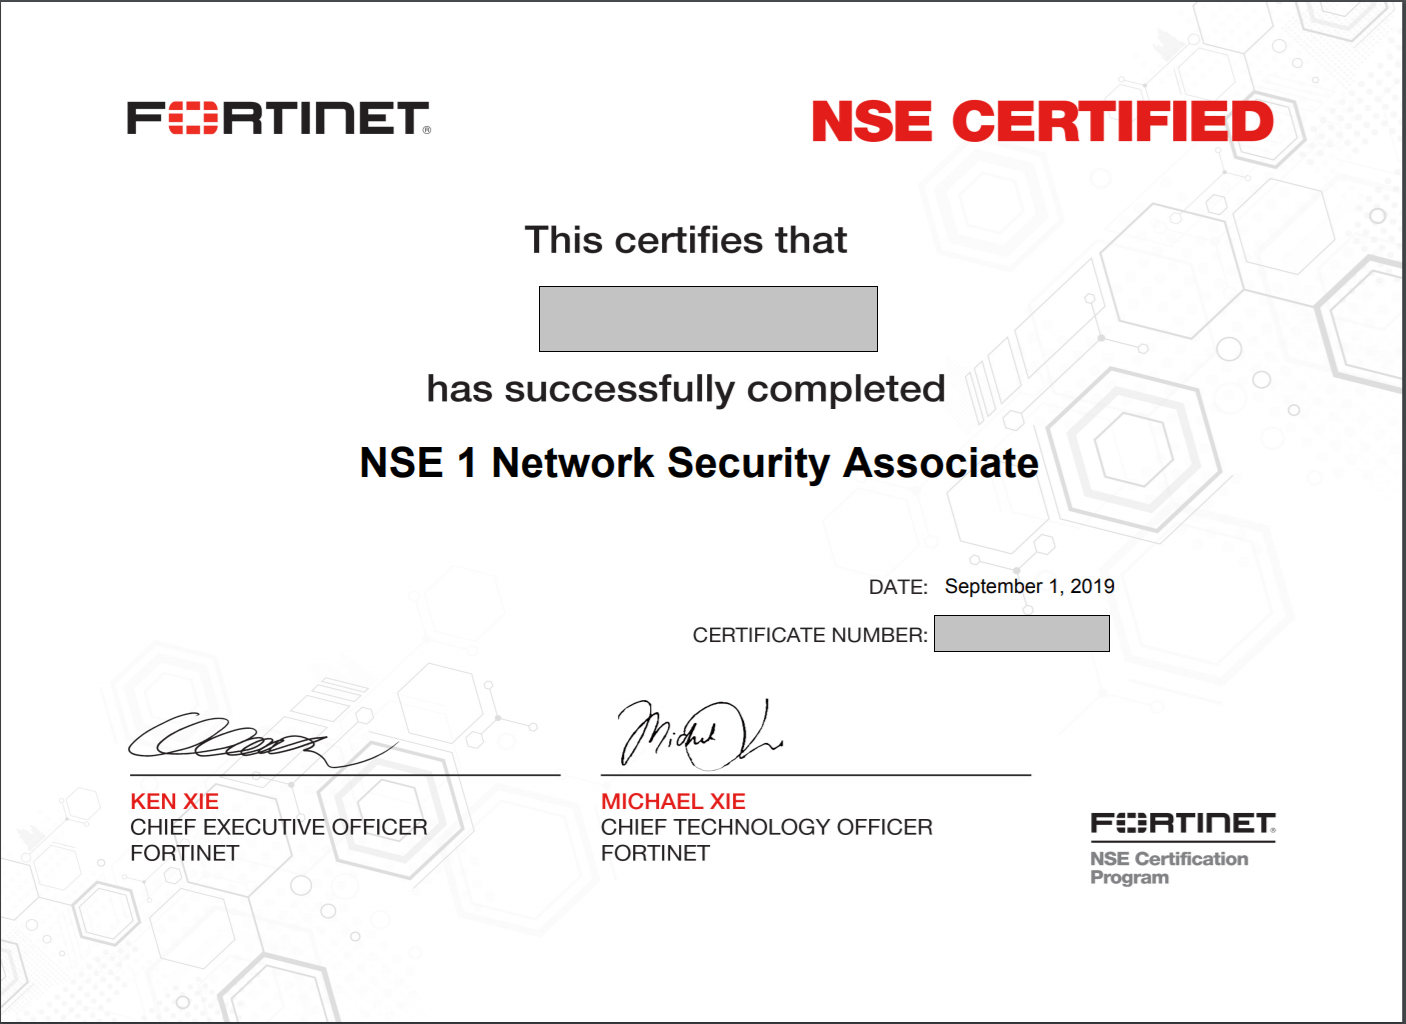Click the CHIEF EXECUTIVE OFFICER title text
Image resolution: width=1406 pixels, height=1024 pixels.
click(278, 827)
